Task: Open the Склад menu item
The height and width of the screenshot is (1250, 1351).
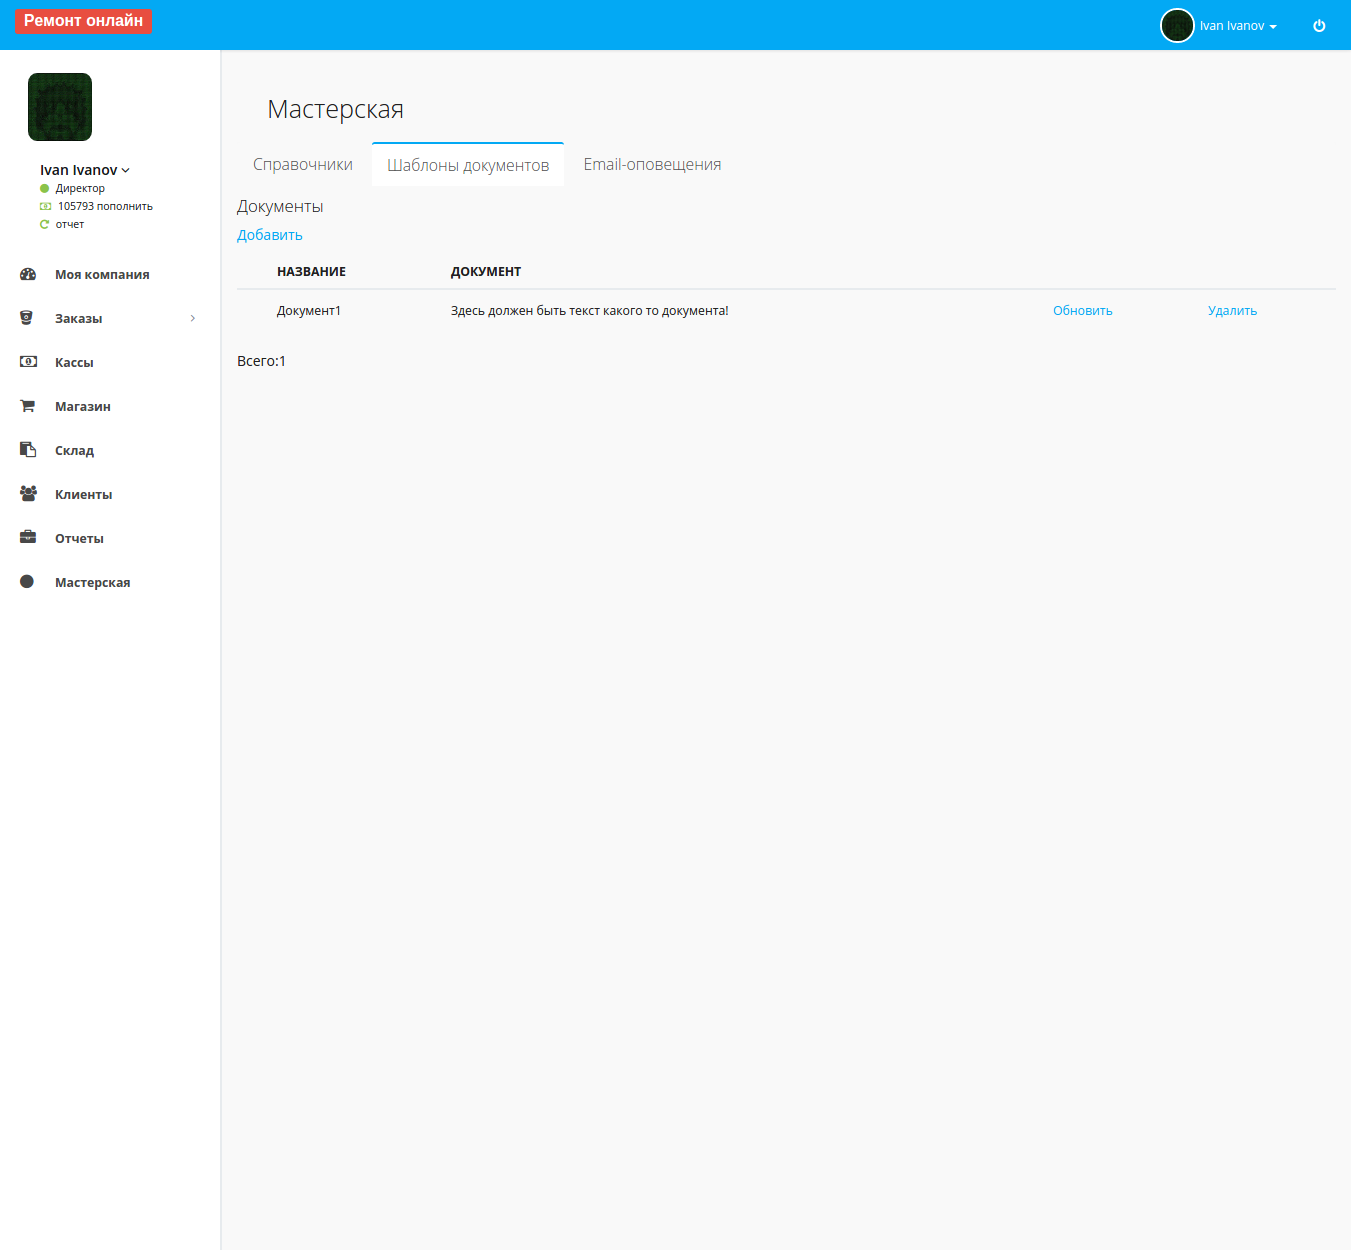Action: pos(74,450)
